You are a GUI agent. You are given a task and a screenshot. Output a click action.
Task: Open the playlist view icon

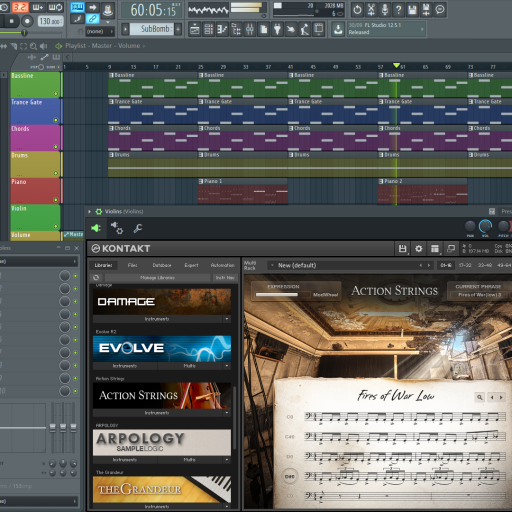194,30
